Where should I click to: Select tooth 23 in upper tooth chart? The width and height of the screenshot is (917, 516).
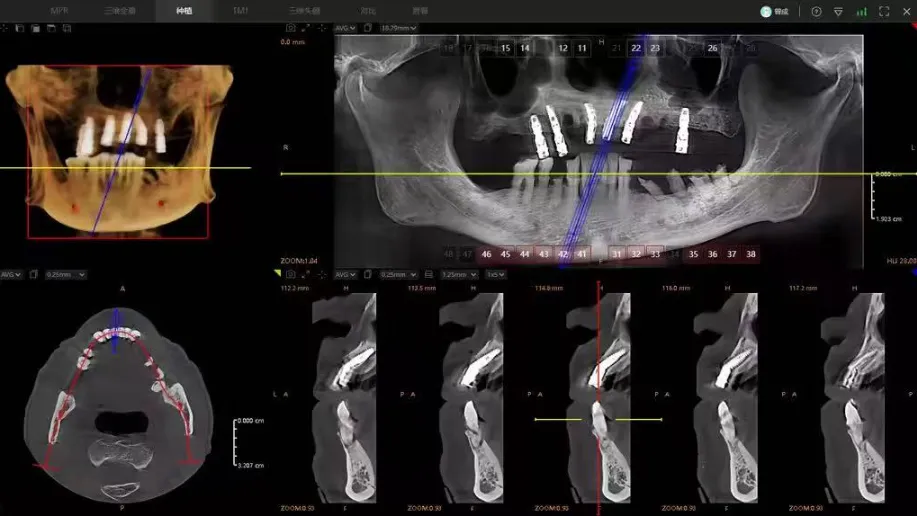pos(655,48)
